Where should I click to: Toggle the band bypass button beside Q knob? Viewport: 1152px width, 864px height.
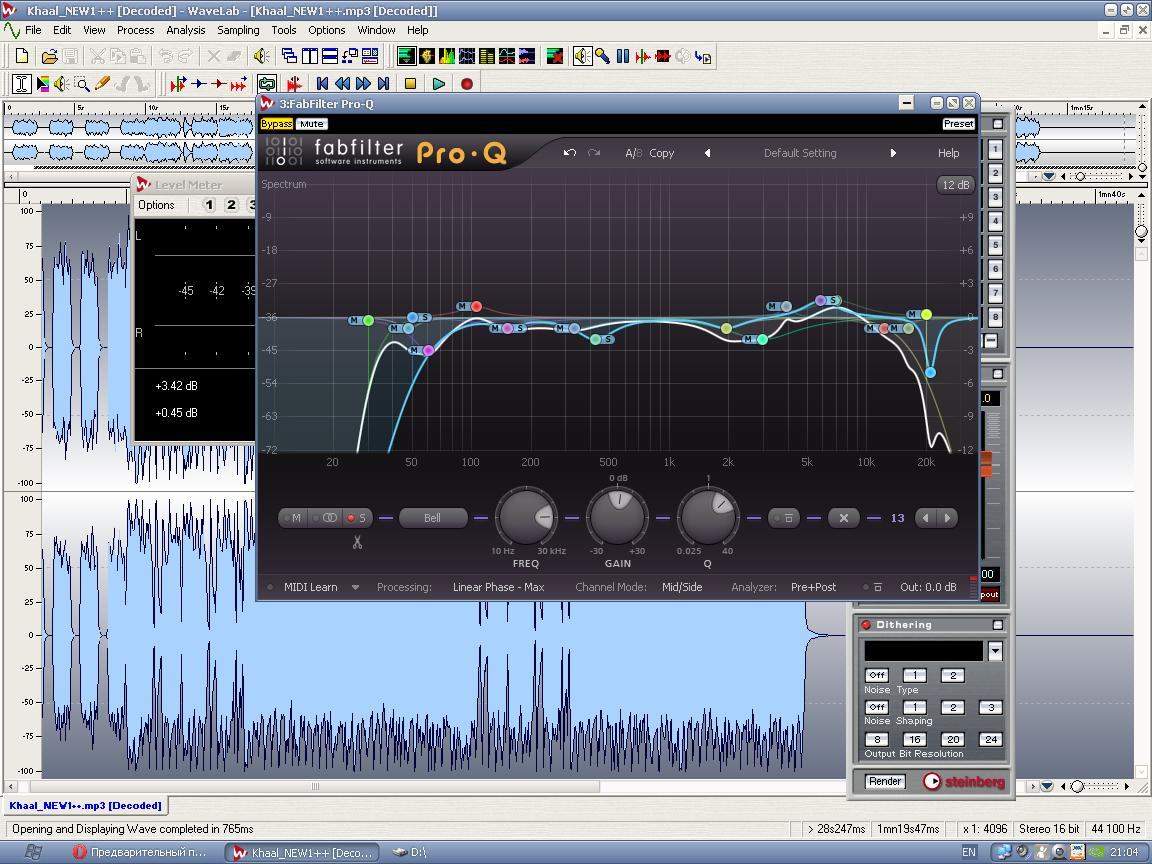pos(783,518)
